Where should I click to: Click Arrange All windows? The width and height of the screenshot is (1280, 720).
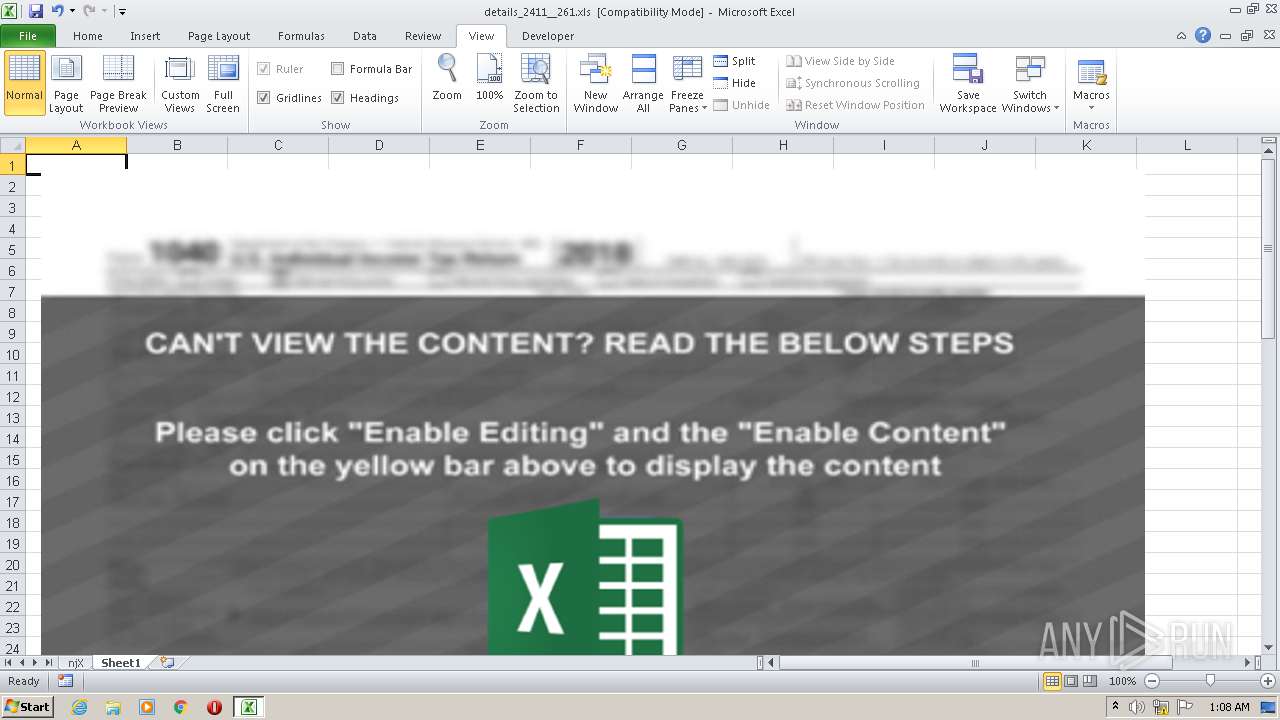click(643, 83)
